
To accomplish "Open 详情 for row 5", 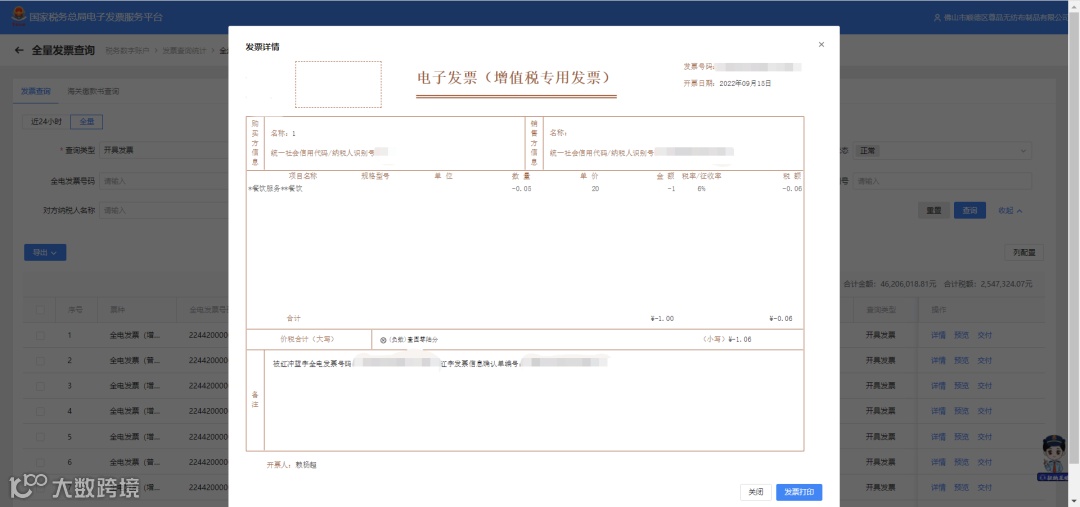I will point(938,437).
